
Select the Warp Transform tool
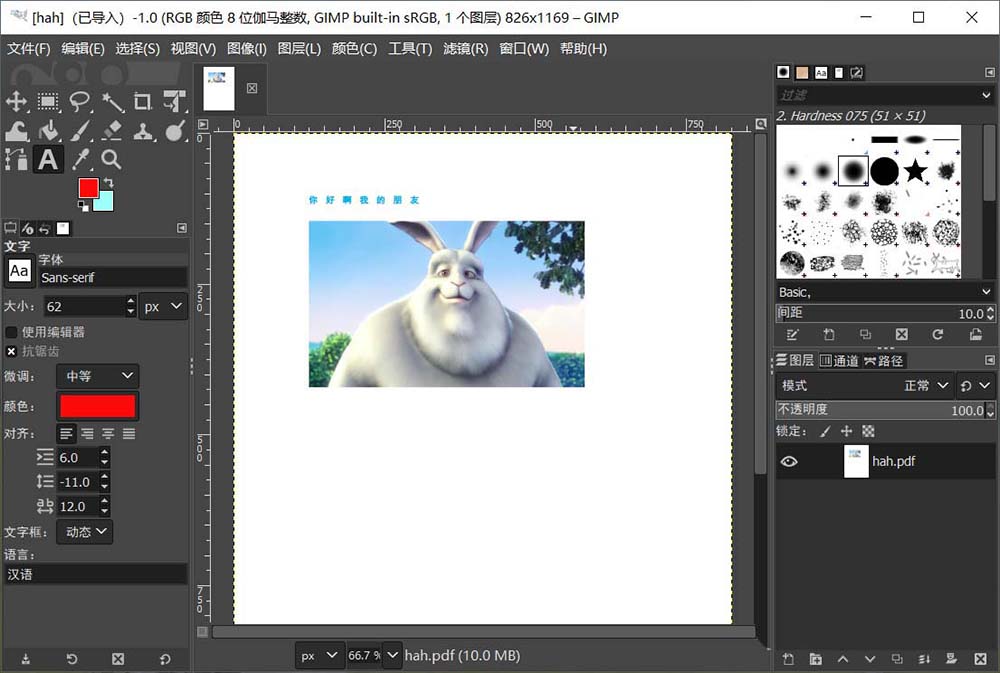coord(16,131)
